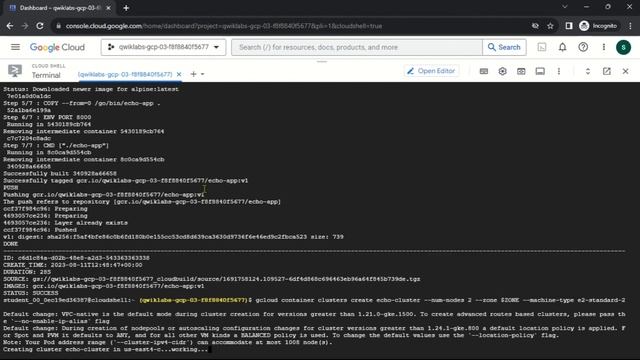640x360 pixels.
Task: Click the 'Terminal' label
Action: pos(46,75)
